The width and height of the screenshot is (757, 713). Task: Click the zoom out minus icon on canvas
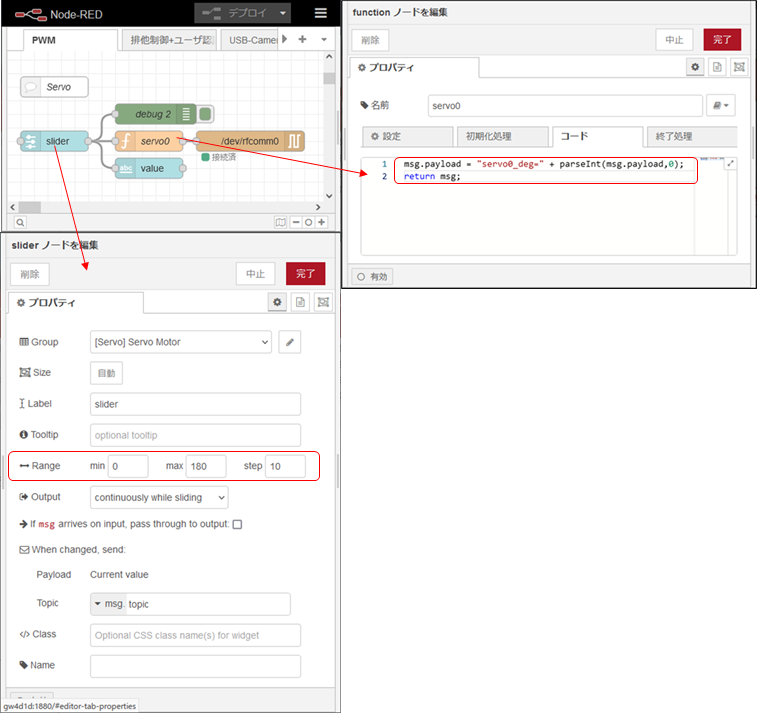click(x=295, y=222)
